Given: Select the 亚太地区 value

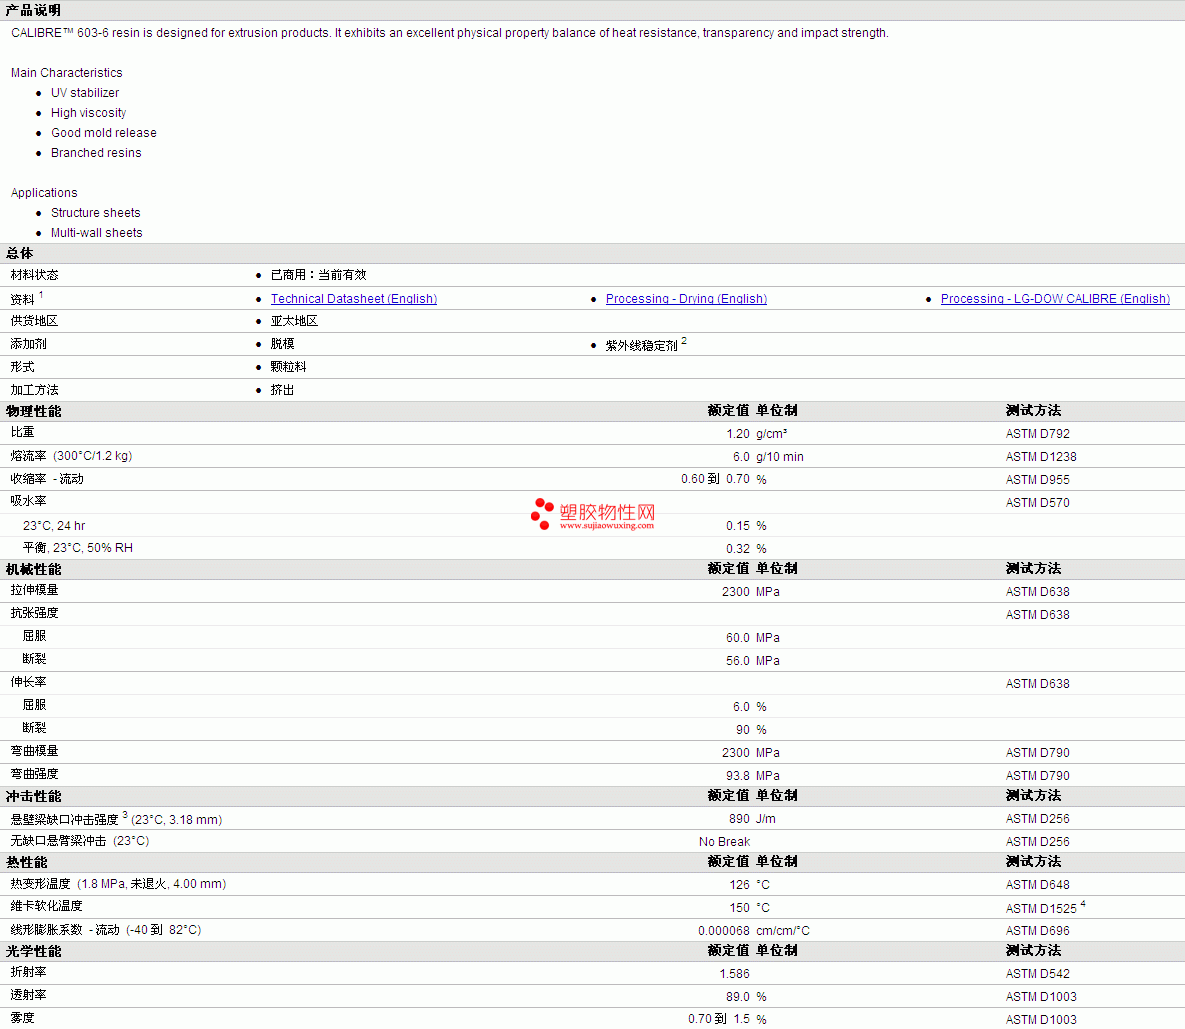Looking at the screenshot, I should tap(294, 321).
